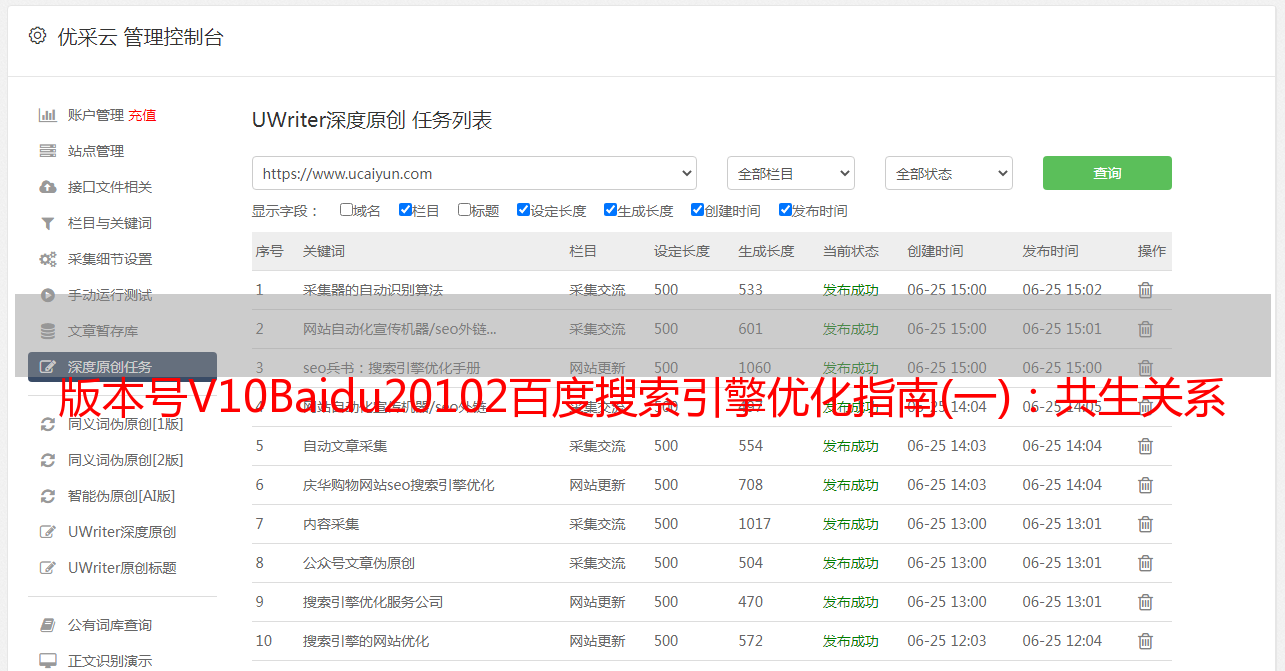Click the gear icon beside 优采云 管理控制台
Viewport: 1285px width, 671px height.
point(37,36)
